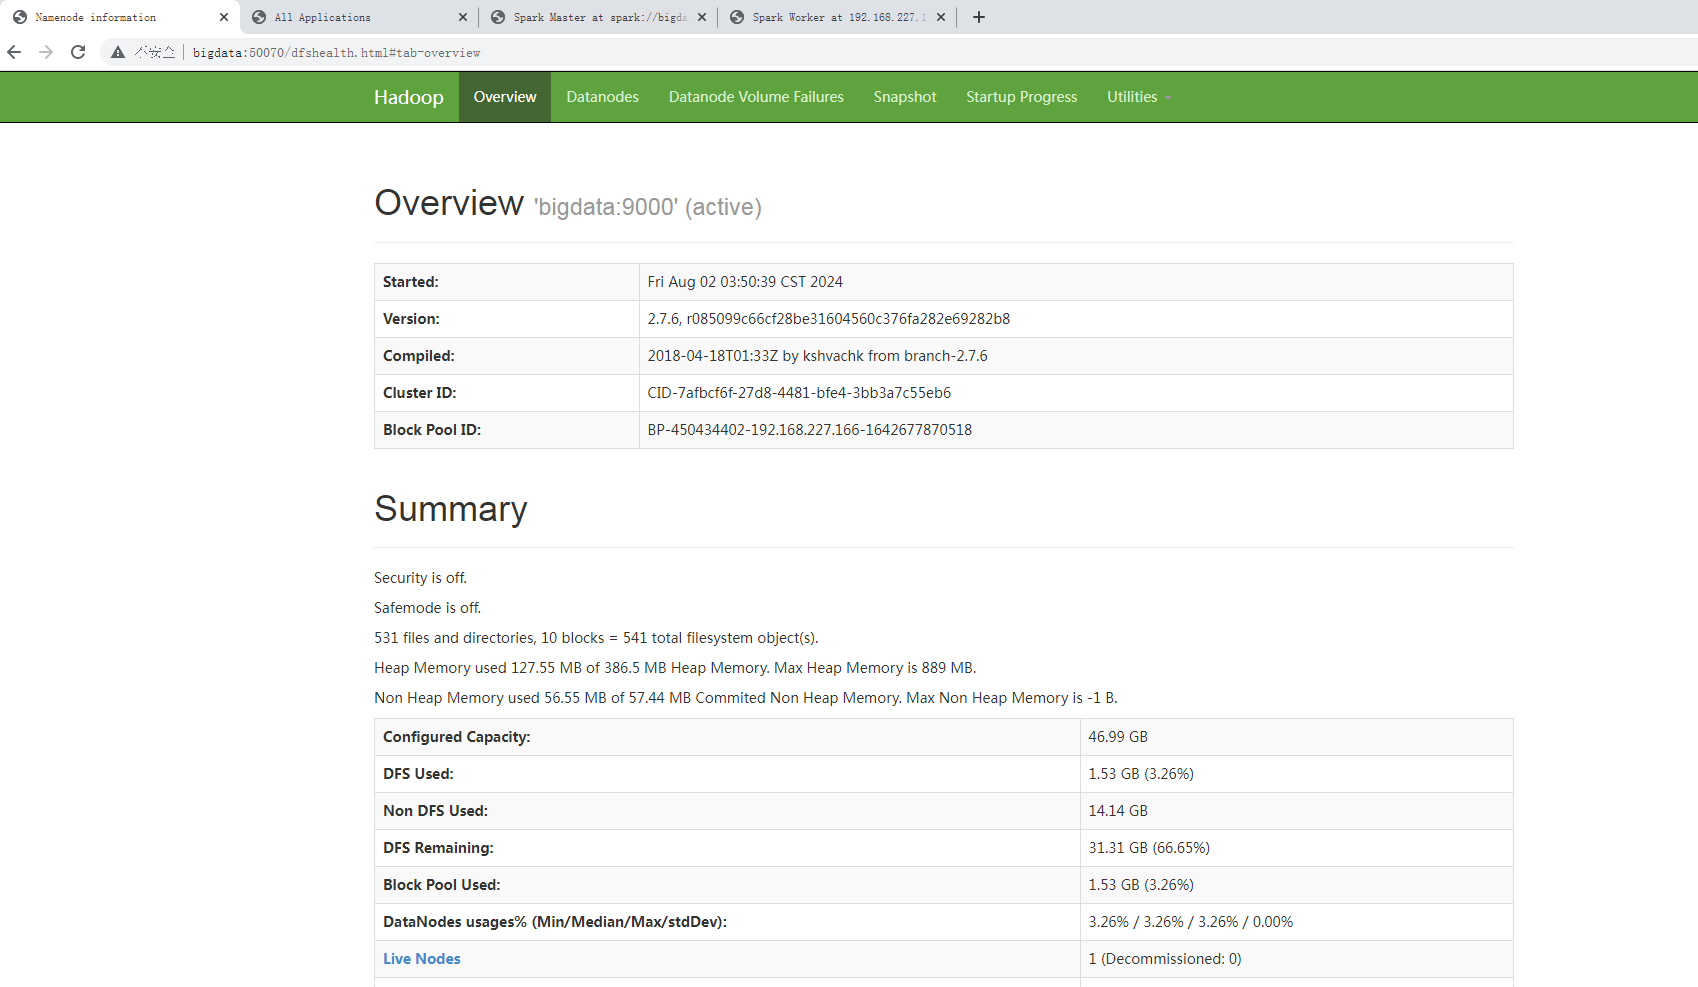Screen dimensions: 1698x987
Task: Click the 'Fri Aug 02 03:50:39 CST 2024' value
Action: [x=745, y=282]
